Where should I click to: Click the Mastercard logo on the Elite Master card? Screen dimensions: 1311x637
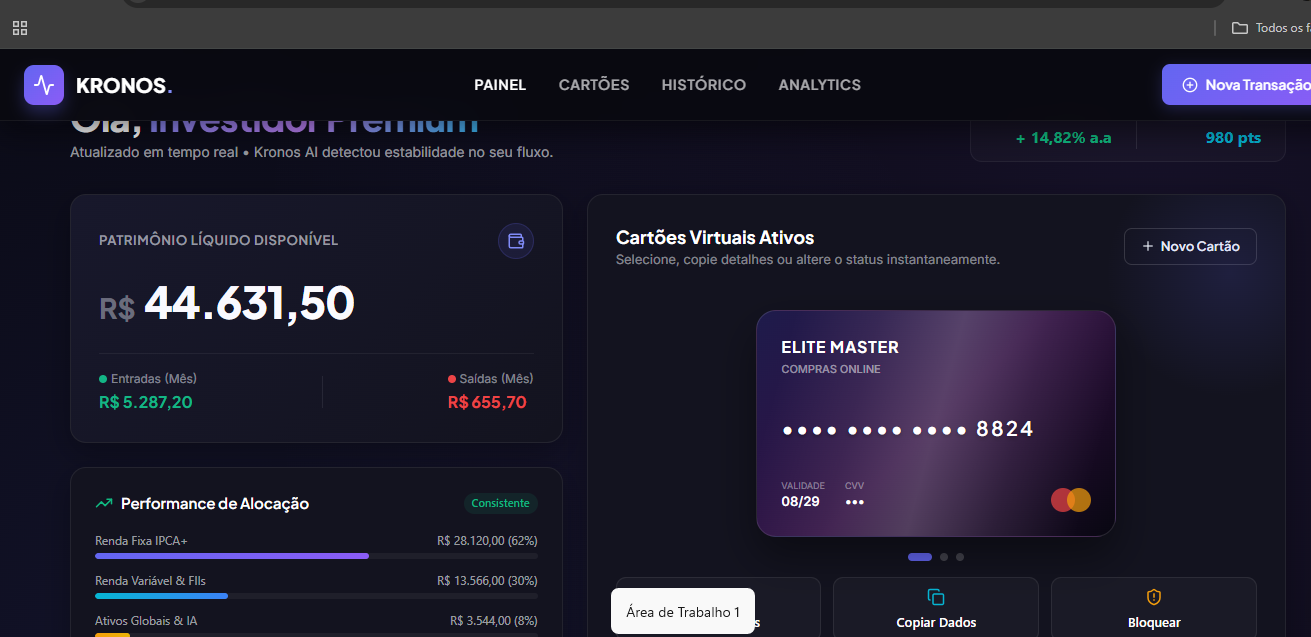coord(1071,500)
